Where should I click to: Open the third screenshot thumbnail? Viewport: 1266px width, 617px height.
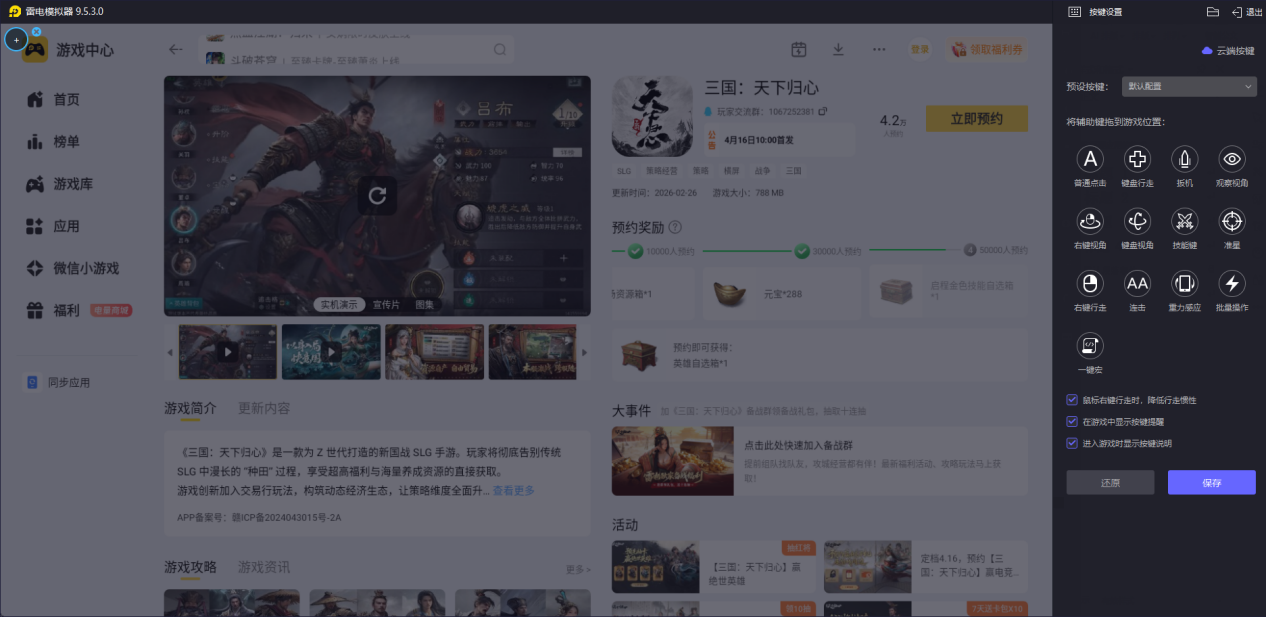(x=434, y=352)
